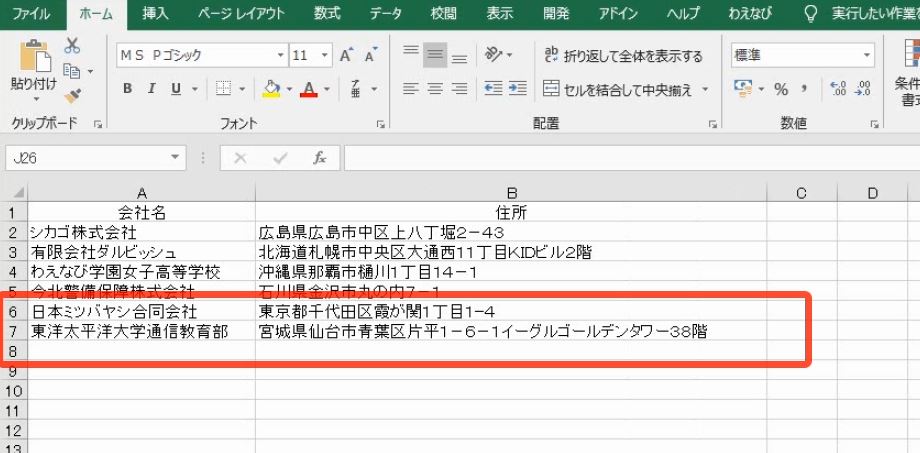Click in the formula bar
The image size is (920, 453).
click(631, 158)
